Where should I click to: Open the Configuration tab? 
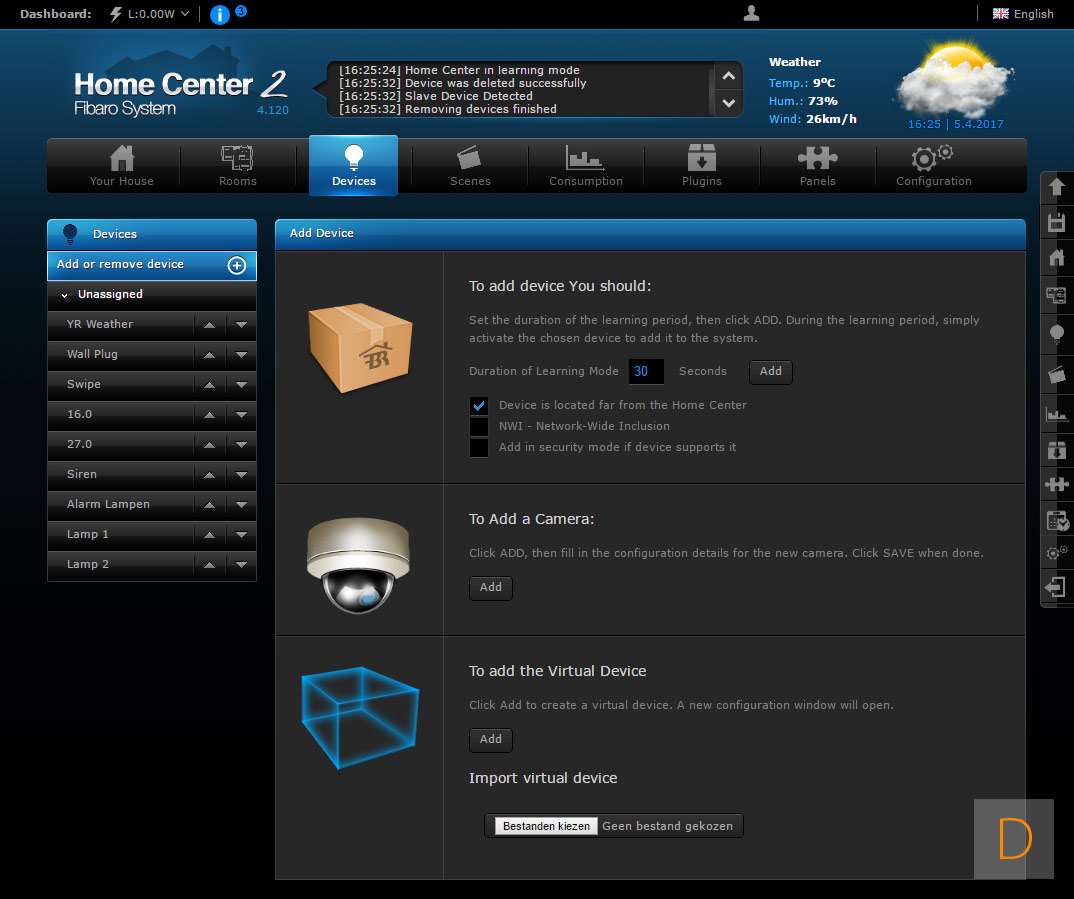point(934,166)
